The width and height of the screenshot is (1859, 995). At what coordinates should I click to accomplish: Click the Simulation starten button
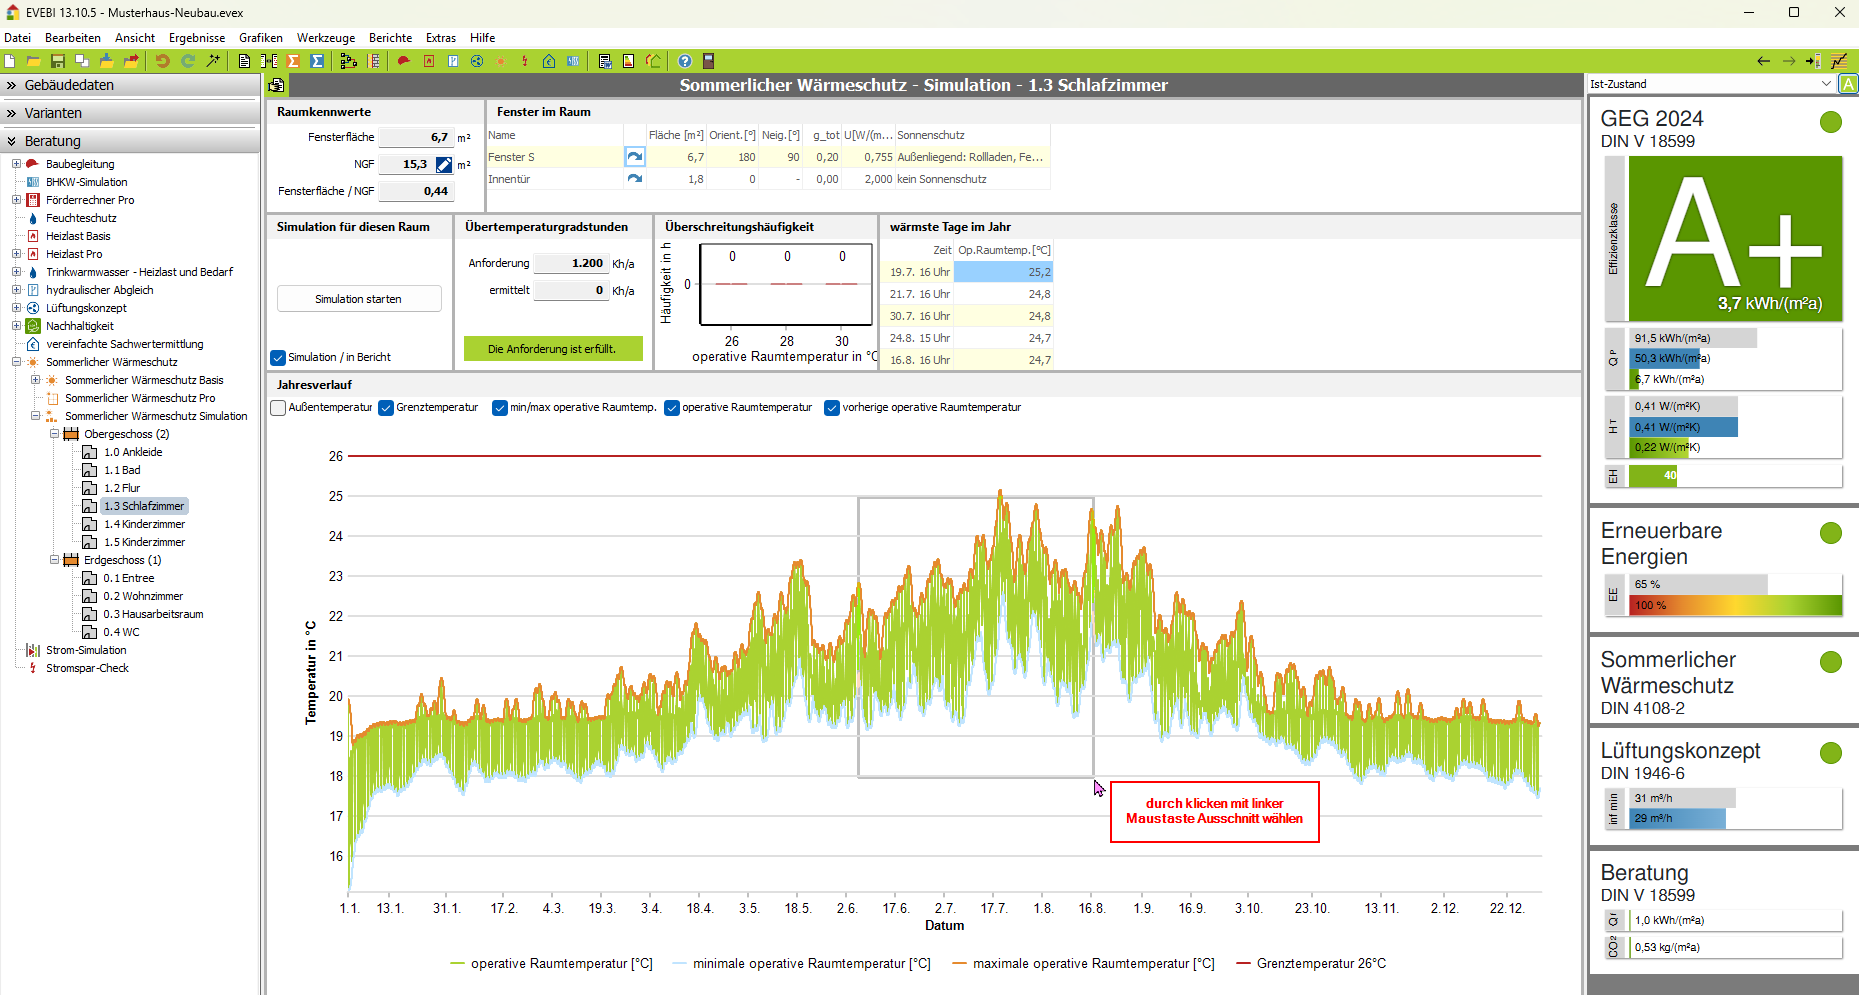click(358, 299)
